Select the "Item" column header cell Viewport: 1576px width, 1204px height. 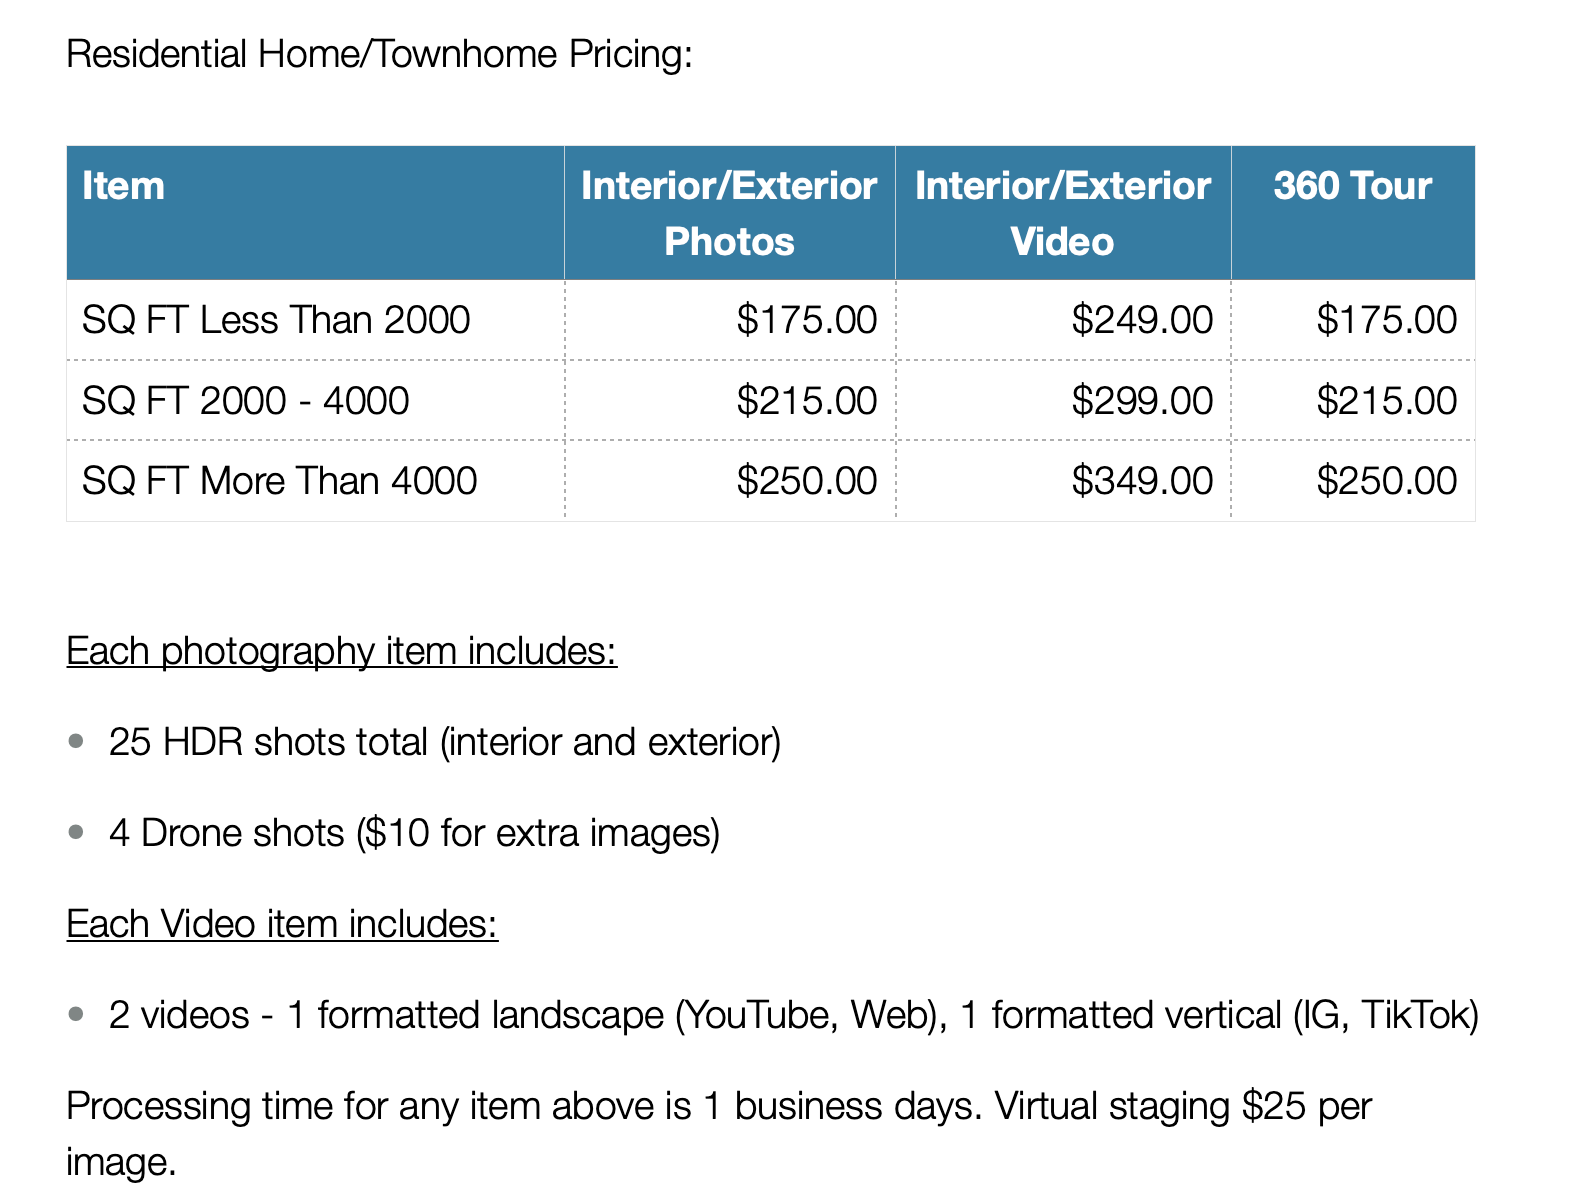coord(123,186)
